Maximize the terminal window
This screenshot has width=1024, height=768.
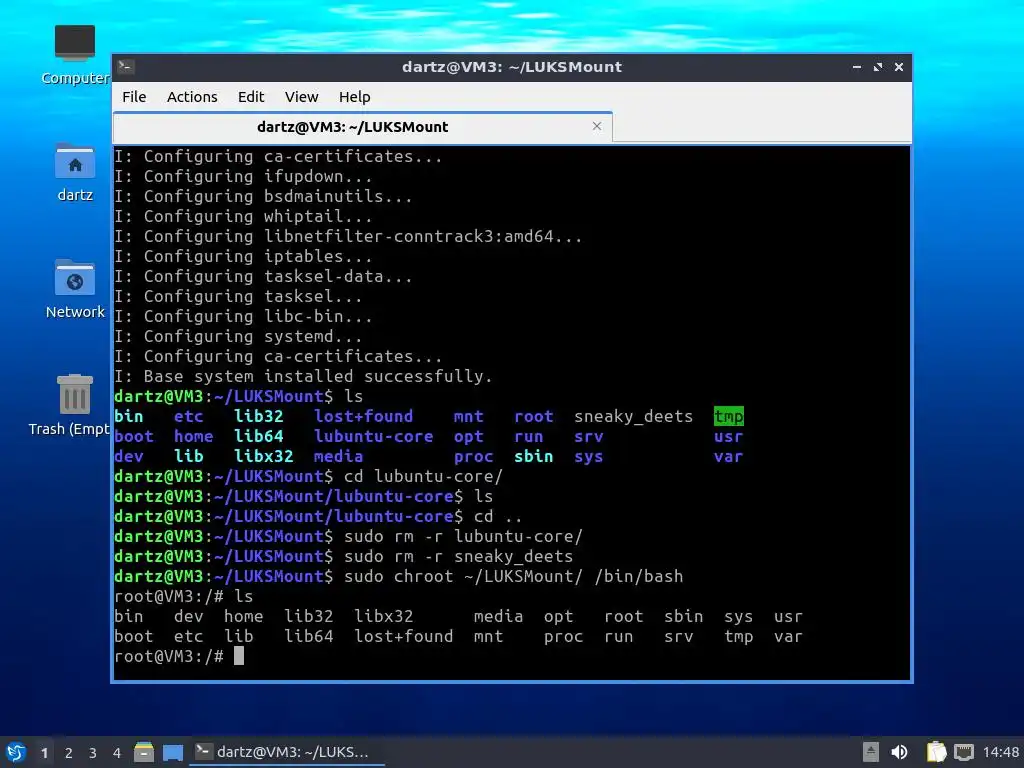pos(878,67)
